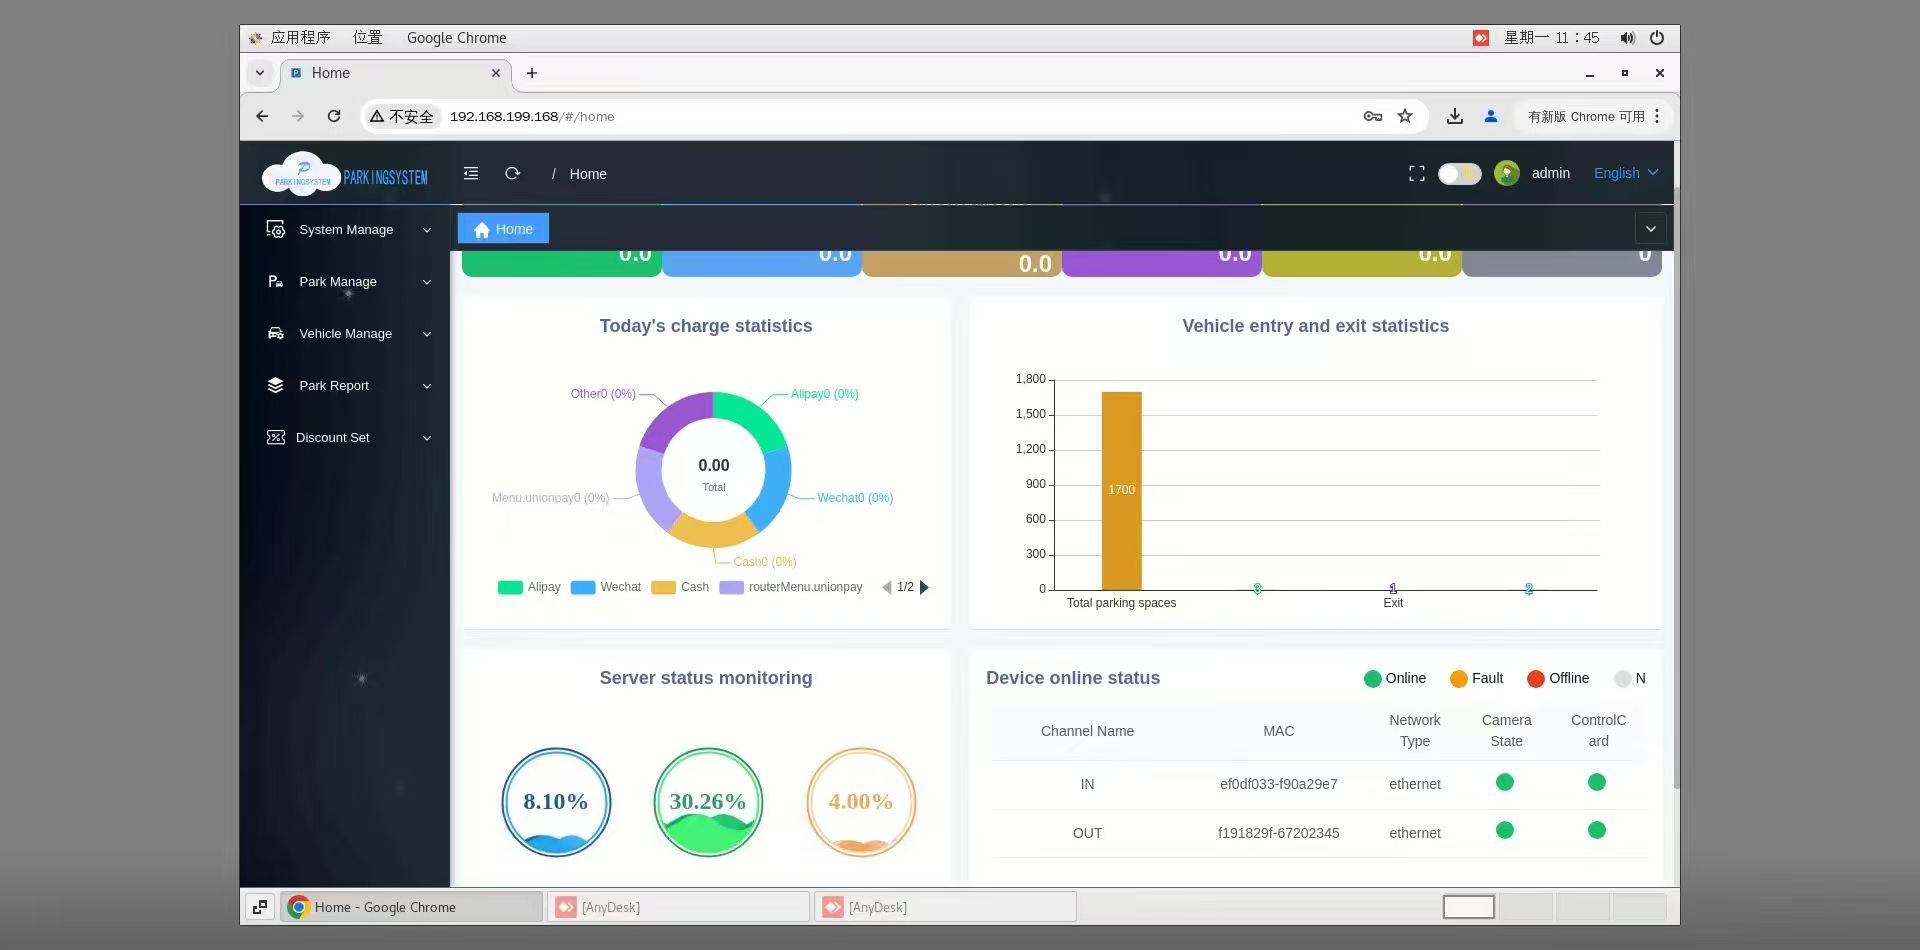Go to the next legend page arrow
This screenshot has width=1920, height=950.
(x=924, y=587)
